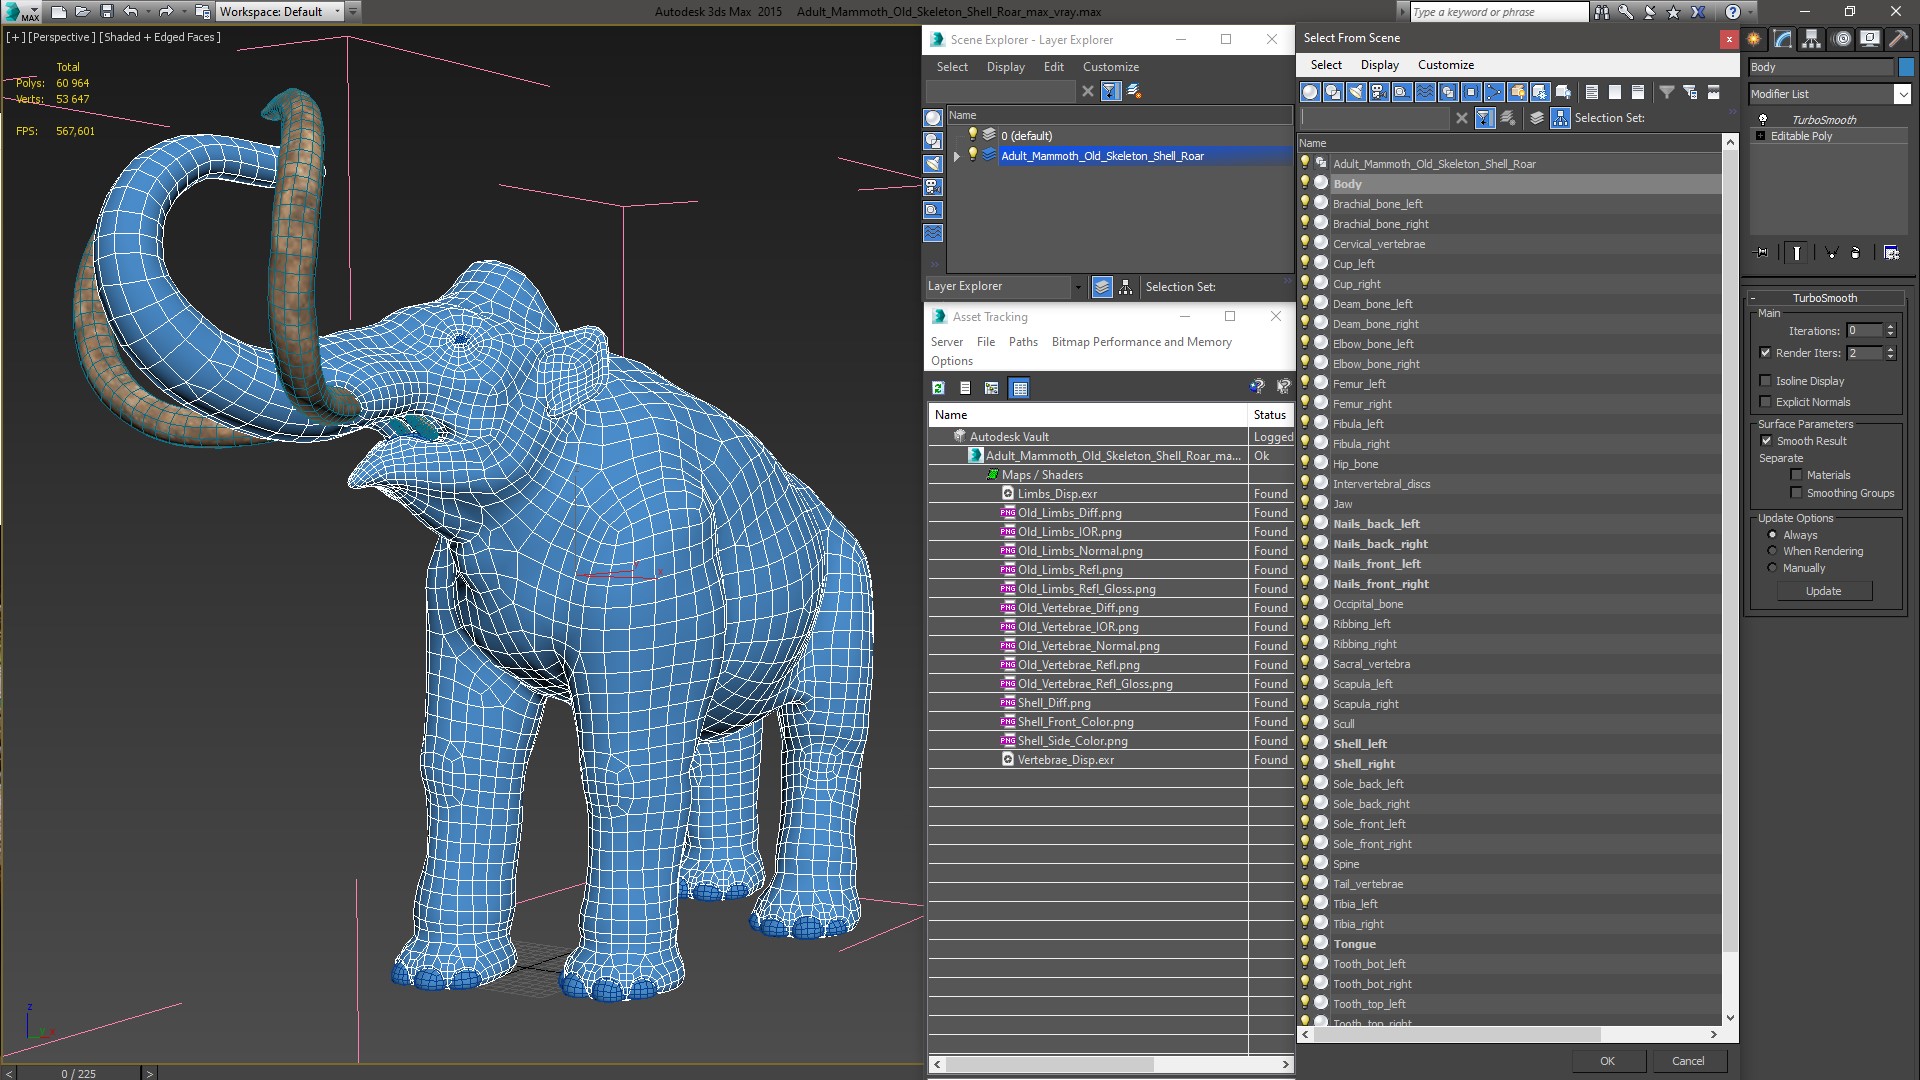Click OK to confirm Select From Scene
The image size is (1920, 1080).
click(1606, 1060)
